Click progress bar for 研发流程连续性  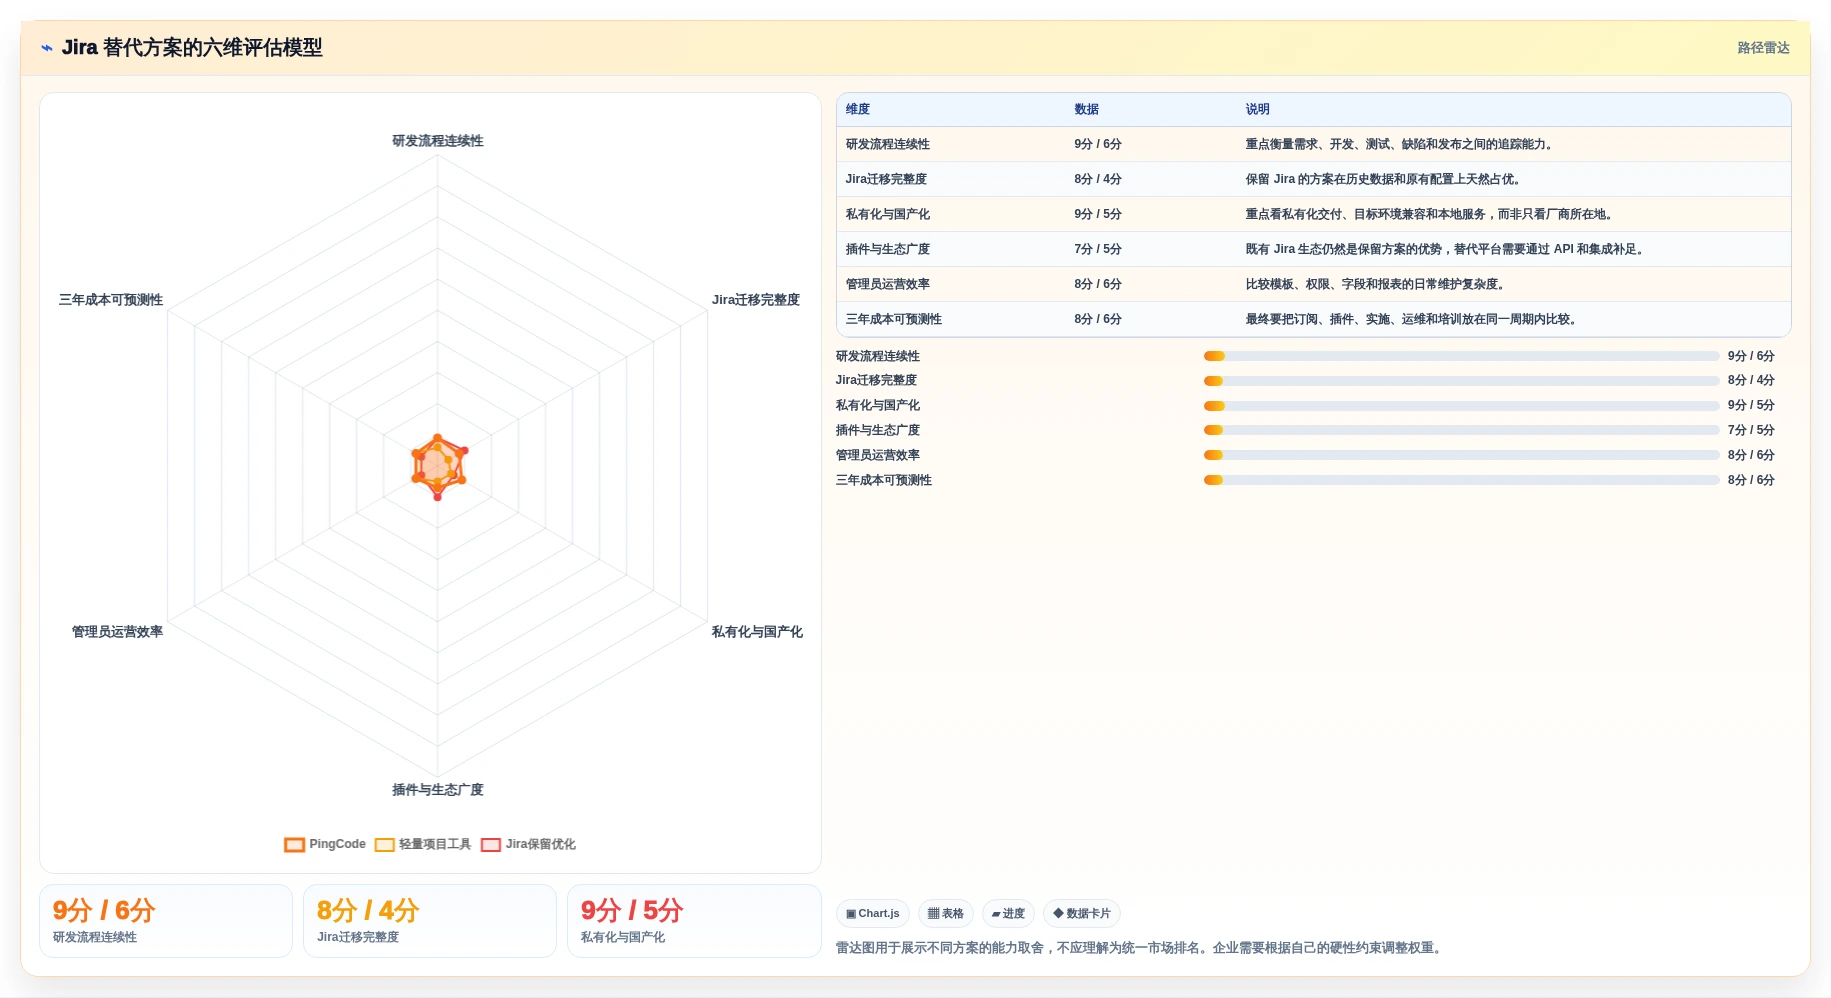(x=1461, y=356)
